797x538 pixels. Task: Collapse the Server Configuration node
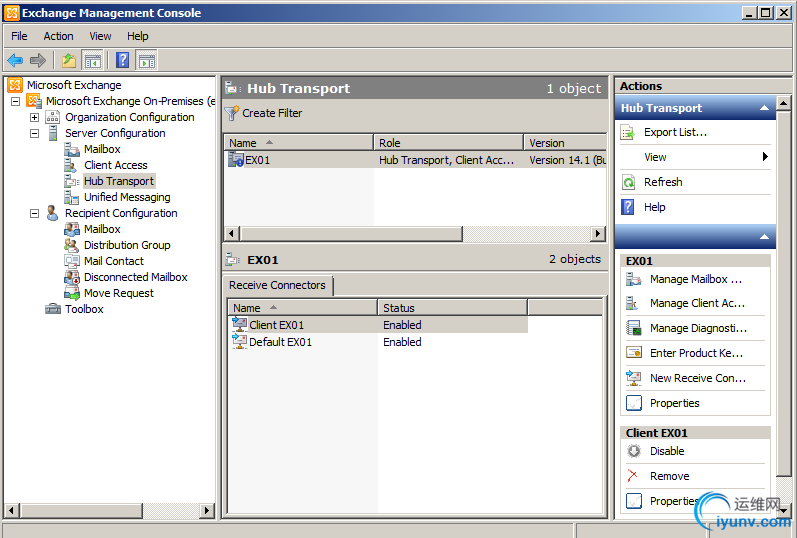[34, 133]
